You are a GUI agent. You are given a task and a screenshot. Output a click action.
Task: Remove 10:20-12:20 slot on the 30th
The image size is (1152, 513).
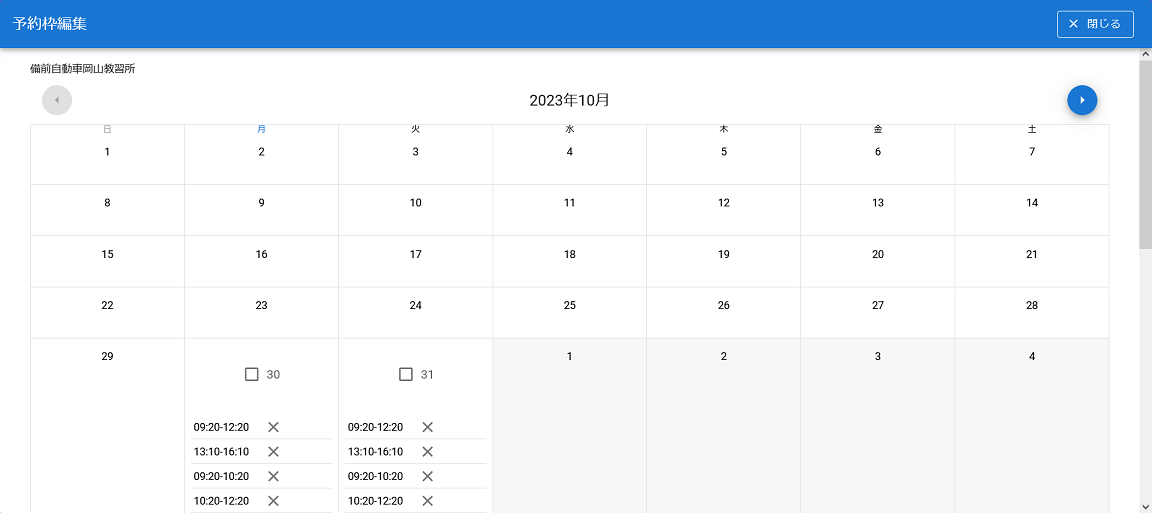coord(273,501)
